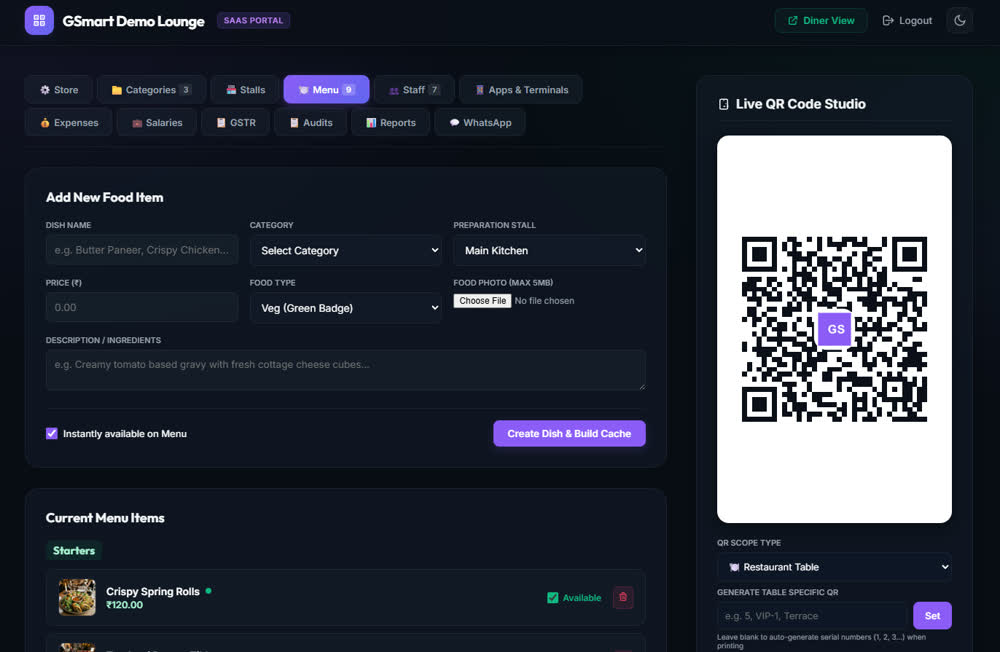Toggle dark mode moon icon
Image resolution: width=1000 pixels, height=652 pixels.
pyautogui.click(x=960, y=20)
